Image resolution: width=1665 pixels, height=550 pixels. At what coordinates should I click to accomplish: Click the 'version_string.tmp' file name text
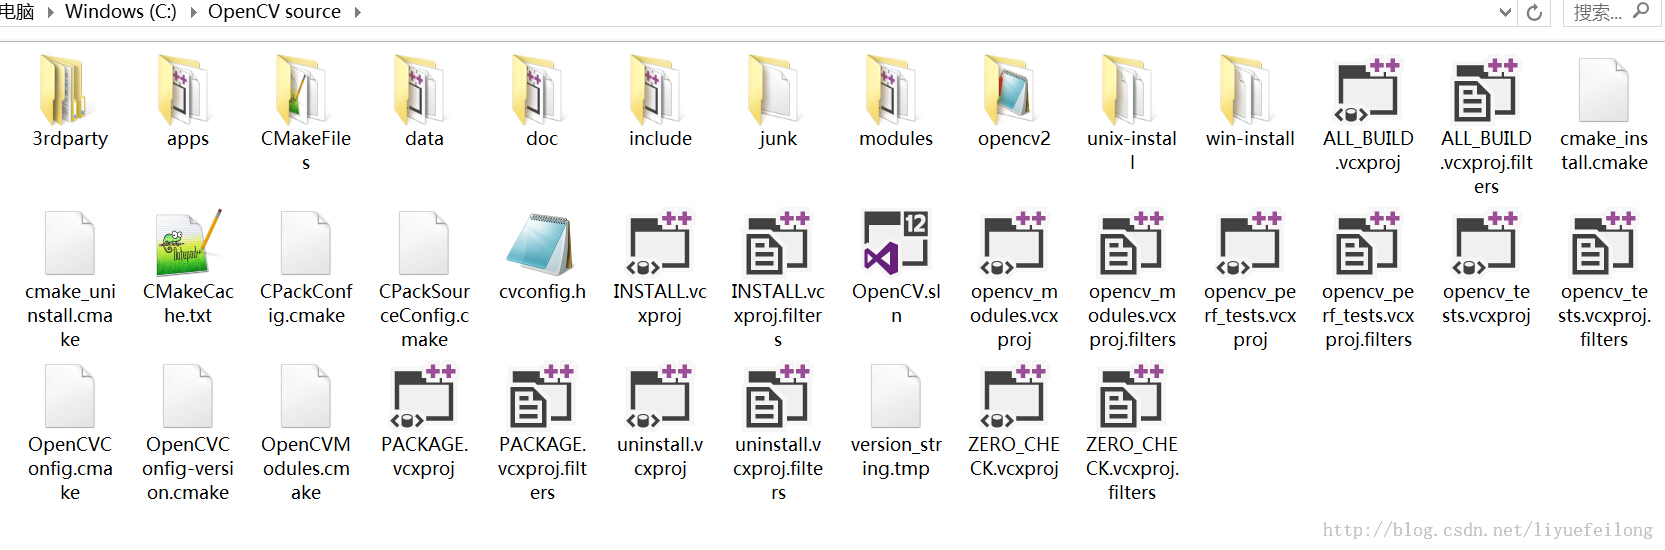[896, 457]
